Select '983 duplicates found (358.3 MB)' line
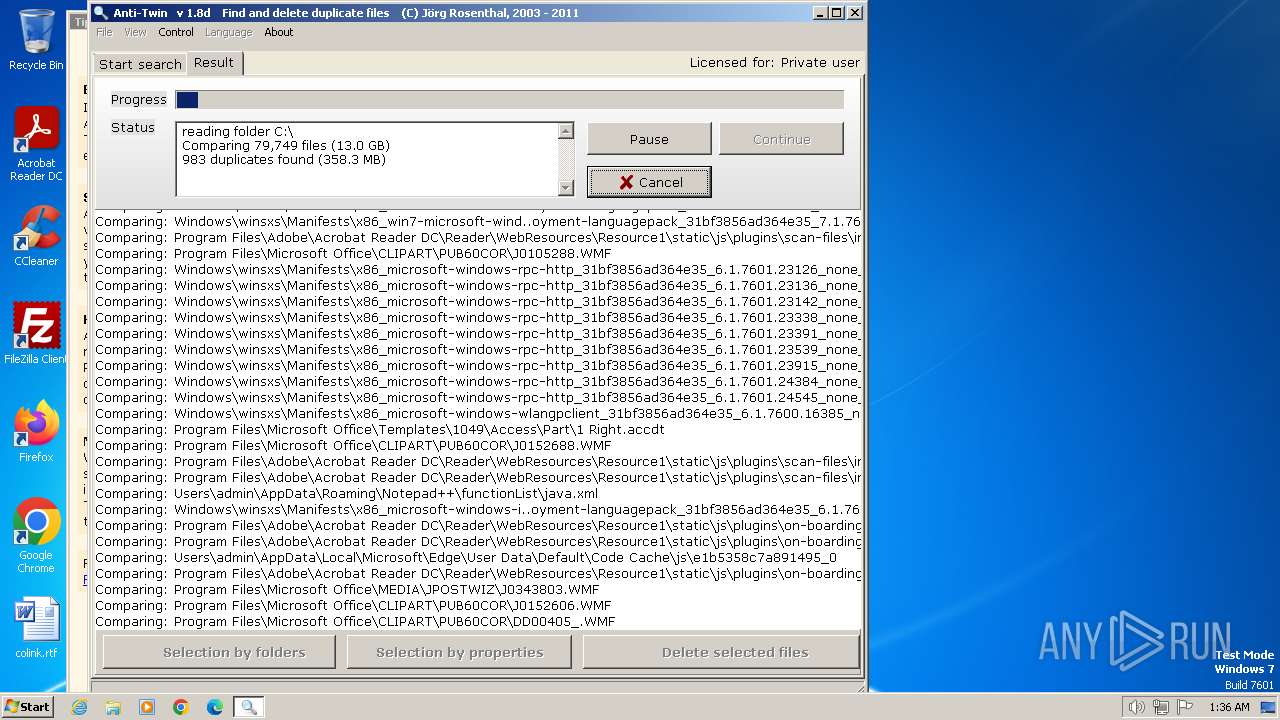This screenshot has height=720, width=1280. [x=283, y=159]
